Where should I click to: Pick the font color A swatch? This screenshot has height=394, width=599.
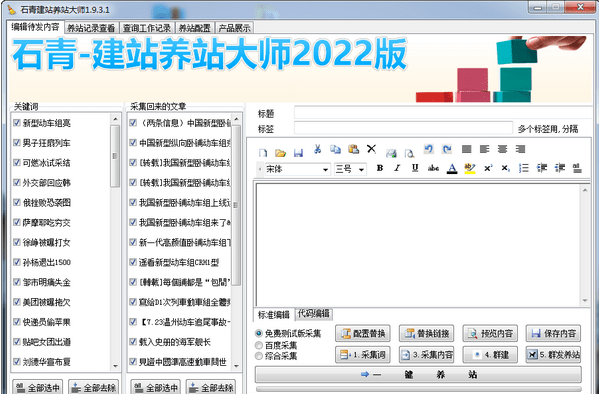pos(452,169)
